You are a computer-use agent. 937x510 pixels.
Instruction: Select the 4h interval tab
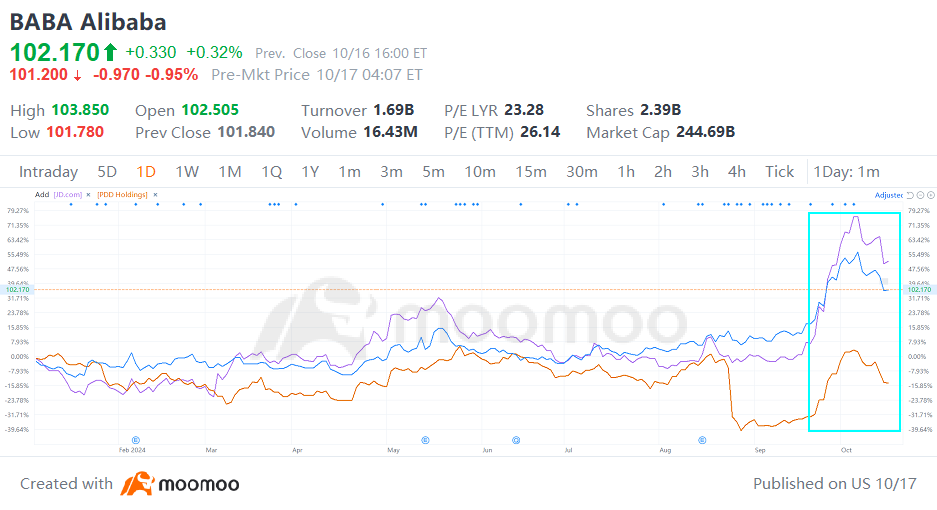click(737, 172)
